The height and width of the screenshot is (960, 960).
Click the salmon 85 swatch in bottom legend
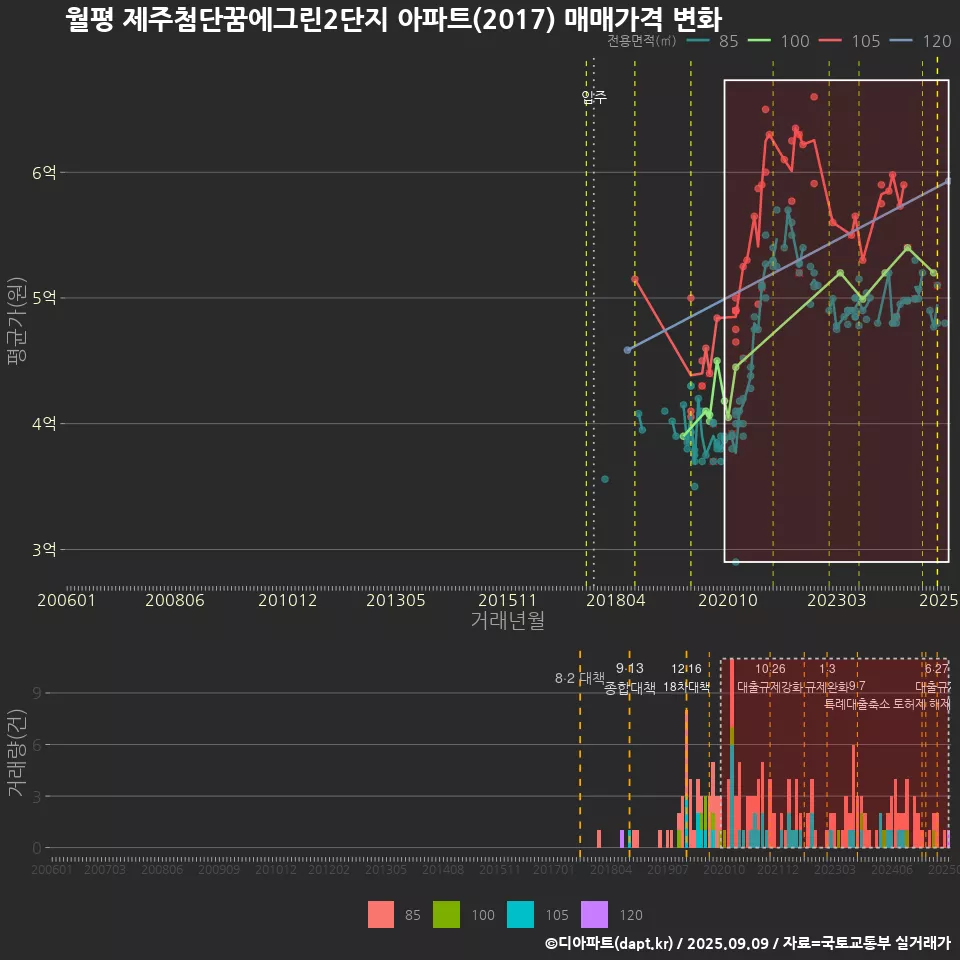click(381, 915)
